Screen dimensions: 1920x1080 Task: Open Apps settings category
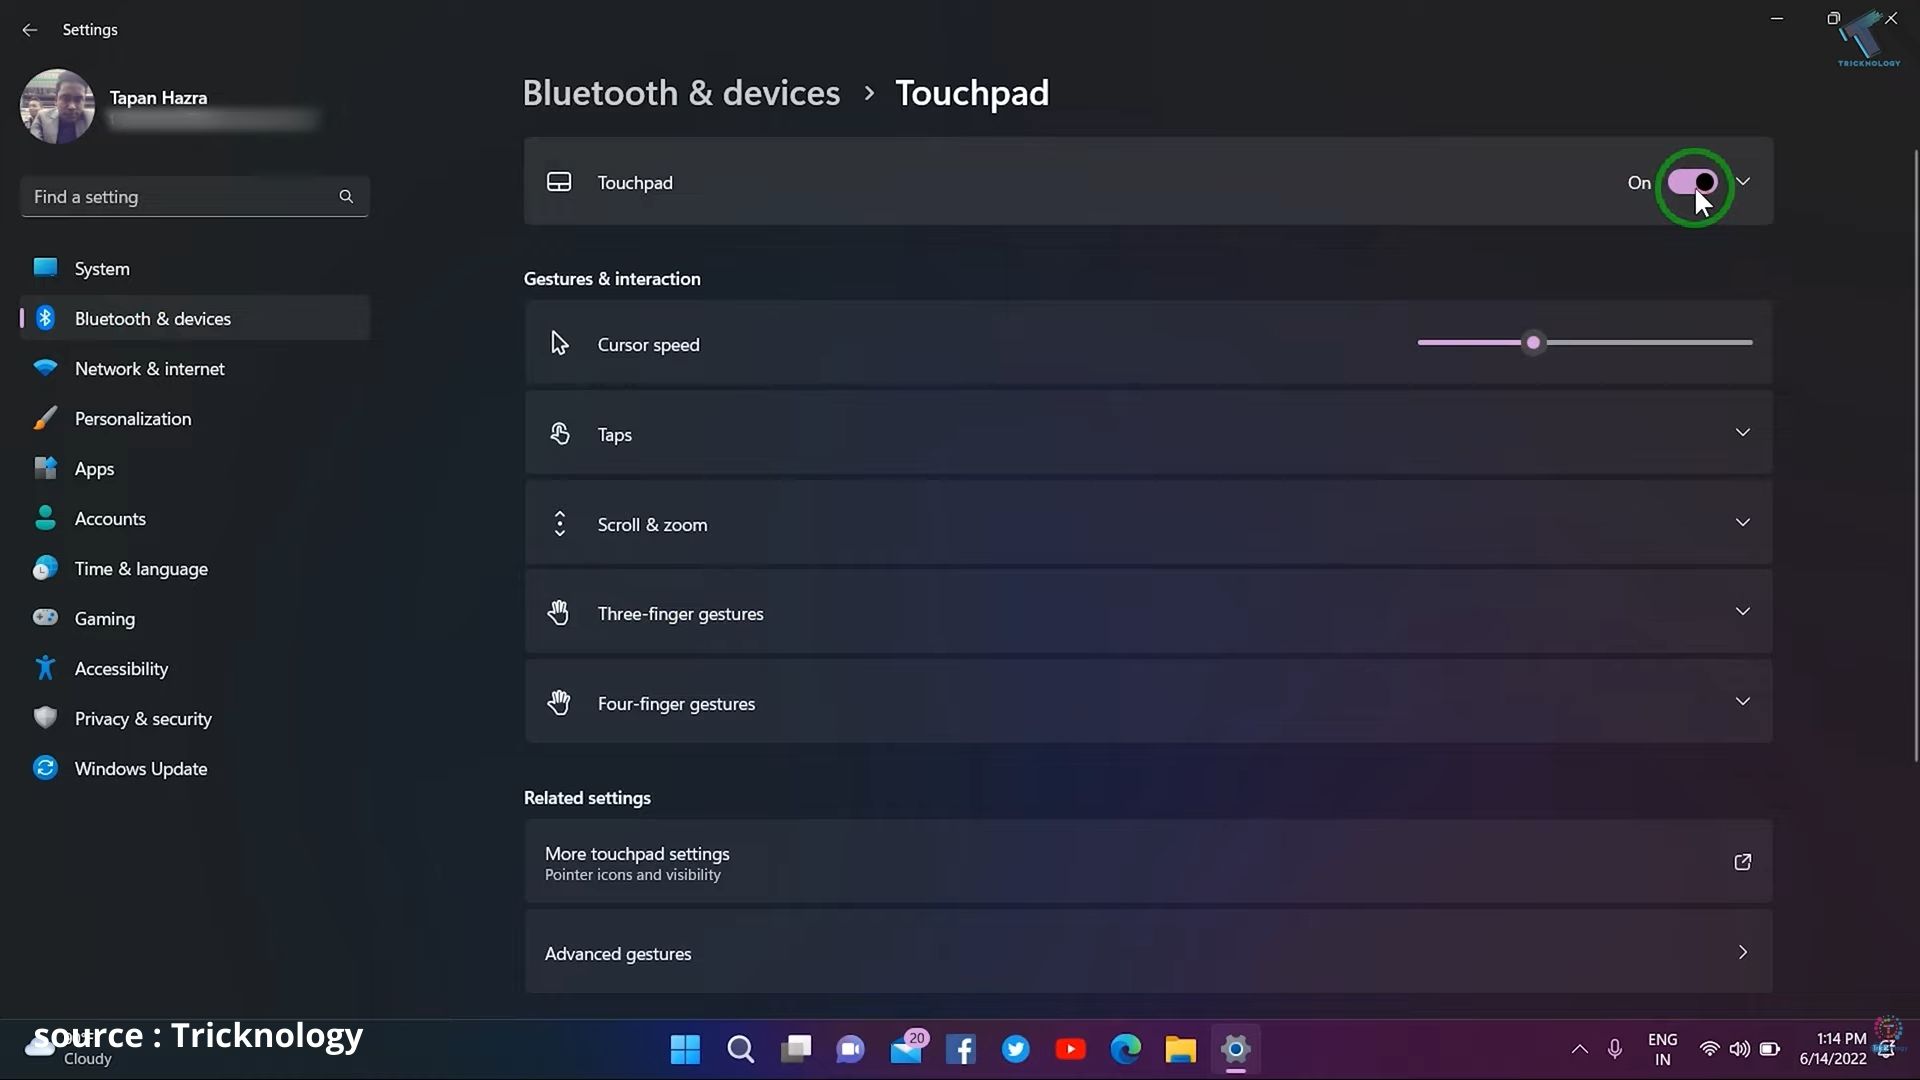[x=195, y=468]
